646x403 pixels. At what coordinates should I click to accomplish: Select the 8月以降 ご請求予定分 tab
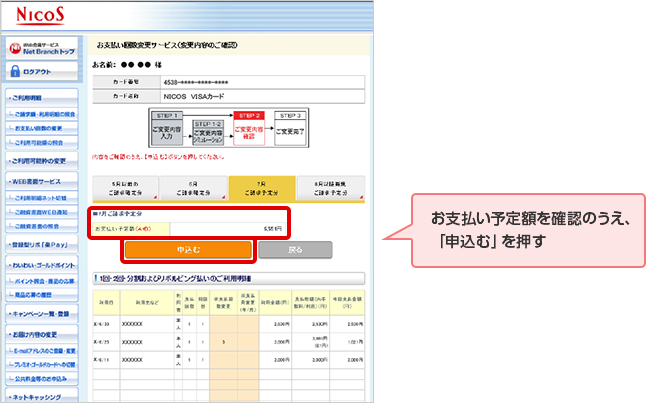tap(329, 188)
